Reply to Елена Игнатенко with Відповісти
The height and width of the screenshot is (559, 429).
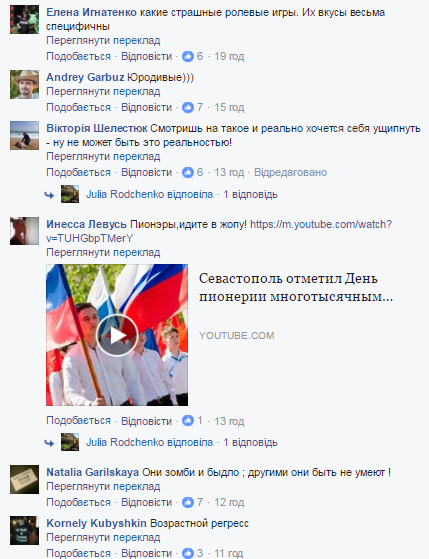tap(147, 56)
